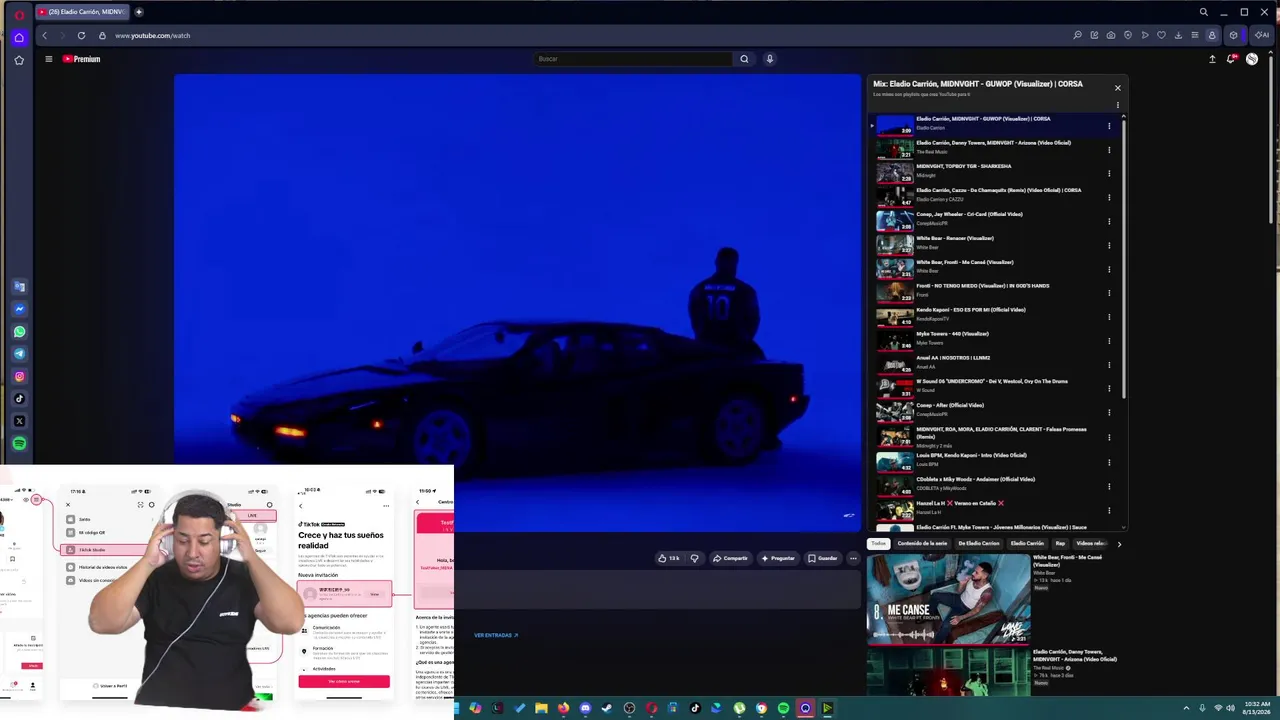Open Opera Aria AI button
1280x720 pixels.
[1263, 35]
